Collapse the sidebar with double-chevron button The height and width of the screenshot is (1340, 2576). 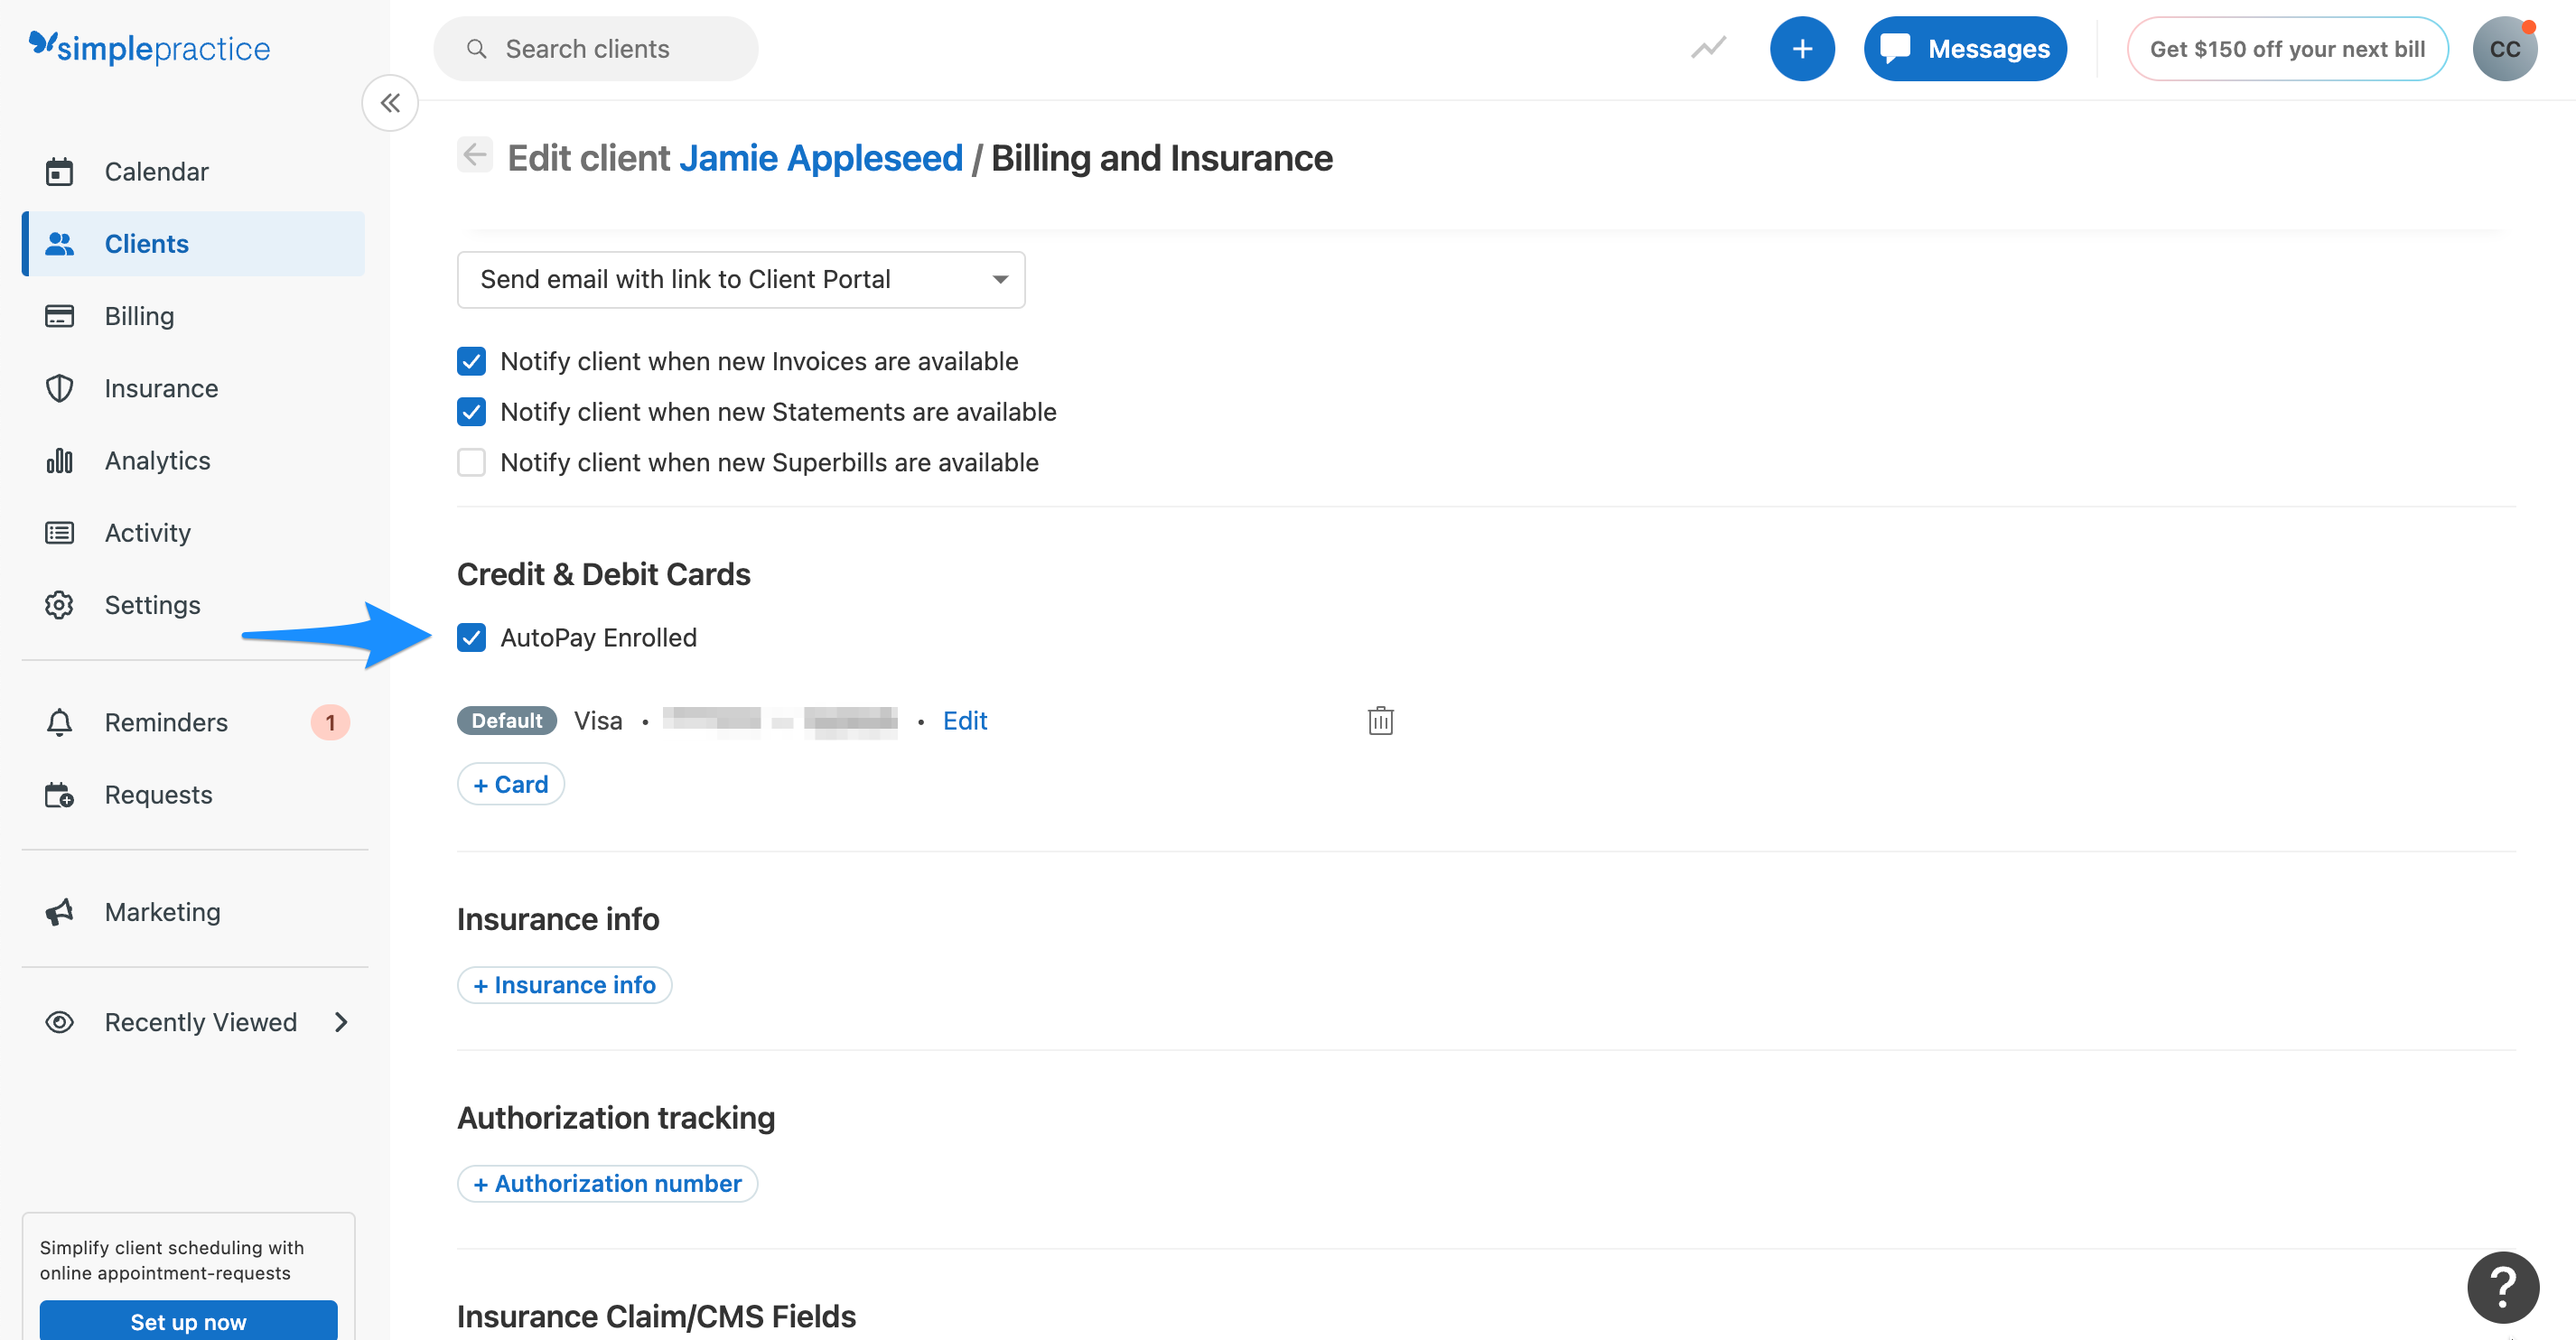click(x=390, y=102)
